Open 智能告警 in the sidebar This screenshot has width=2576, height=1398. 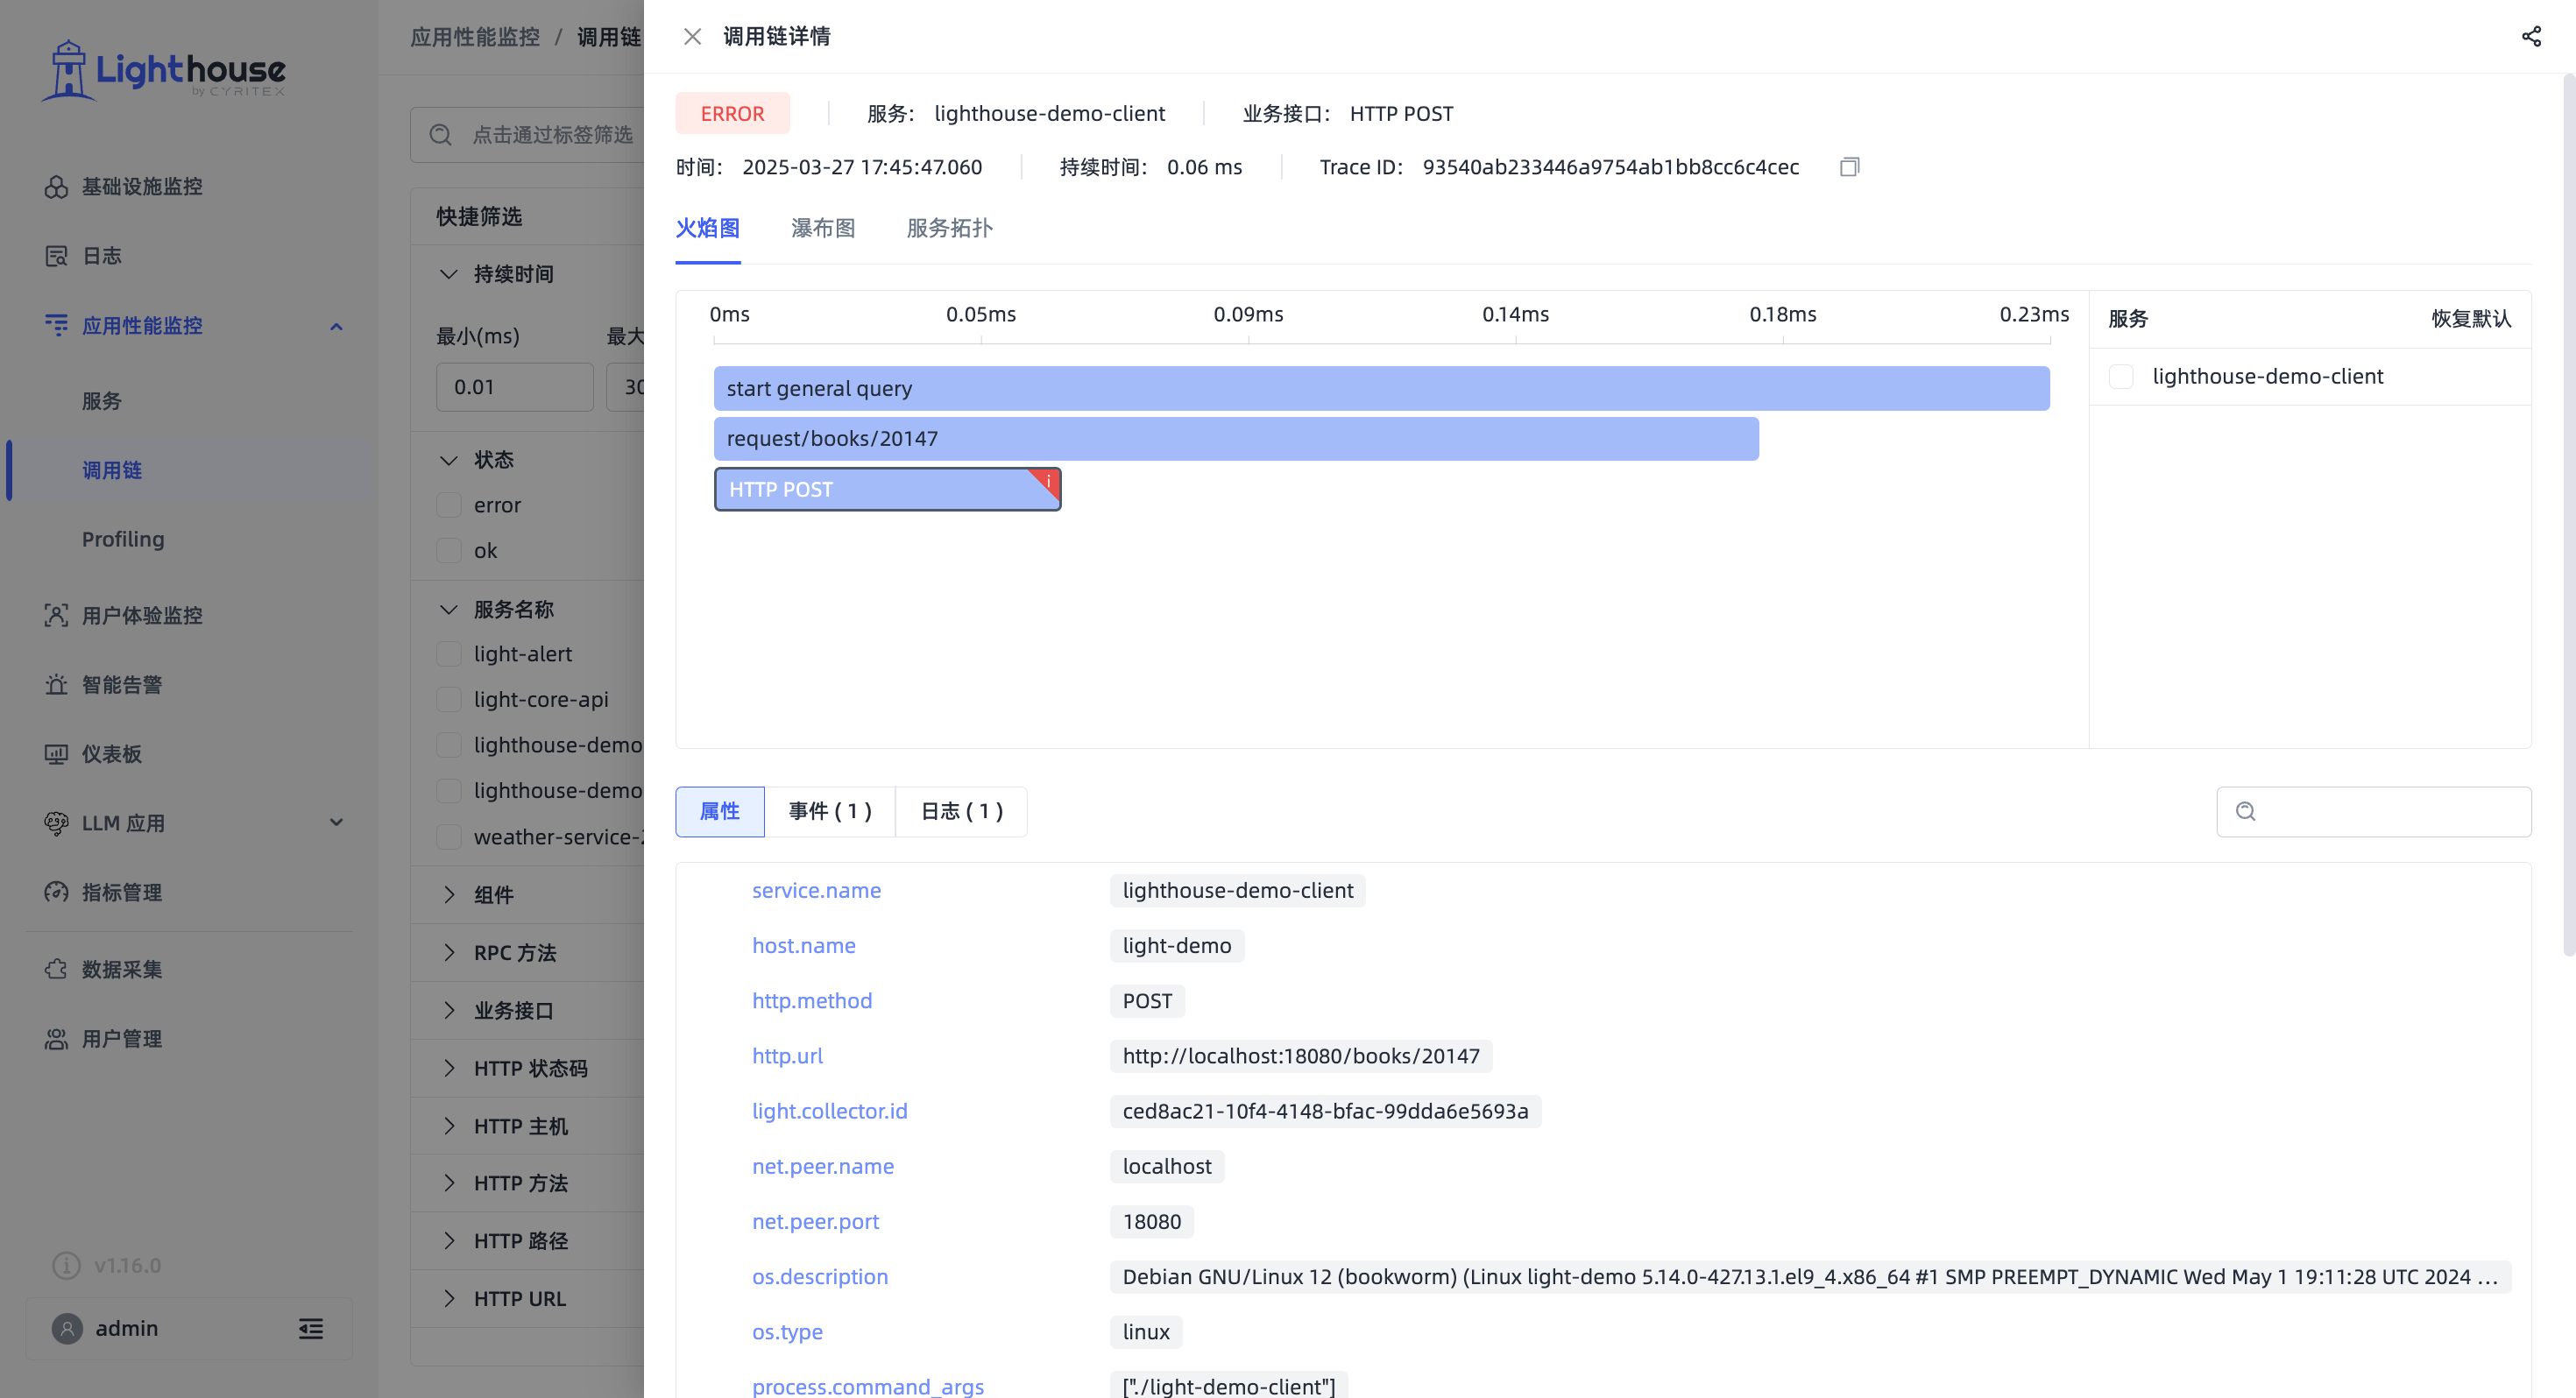[x=122, y=685]
